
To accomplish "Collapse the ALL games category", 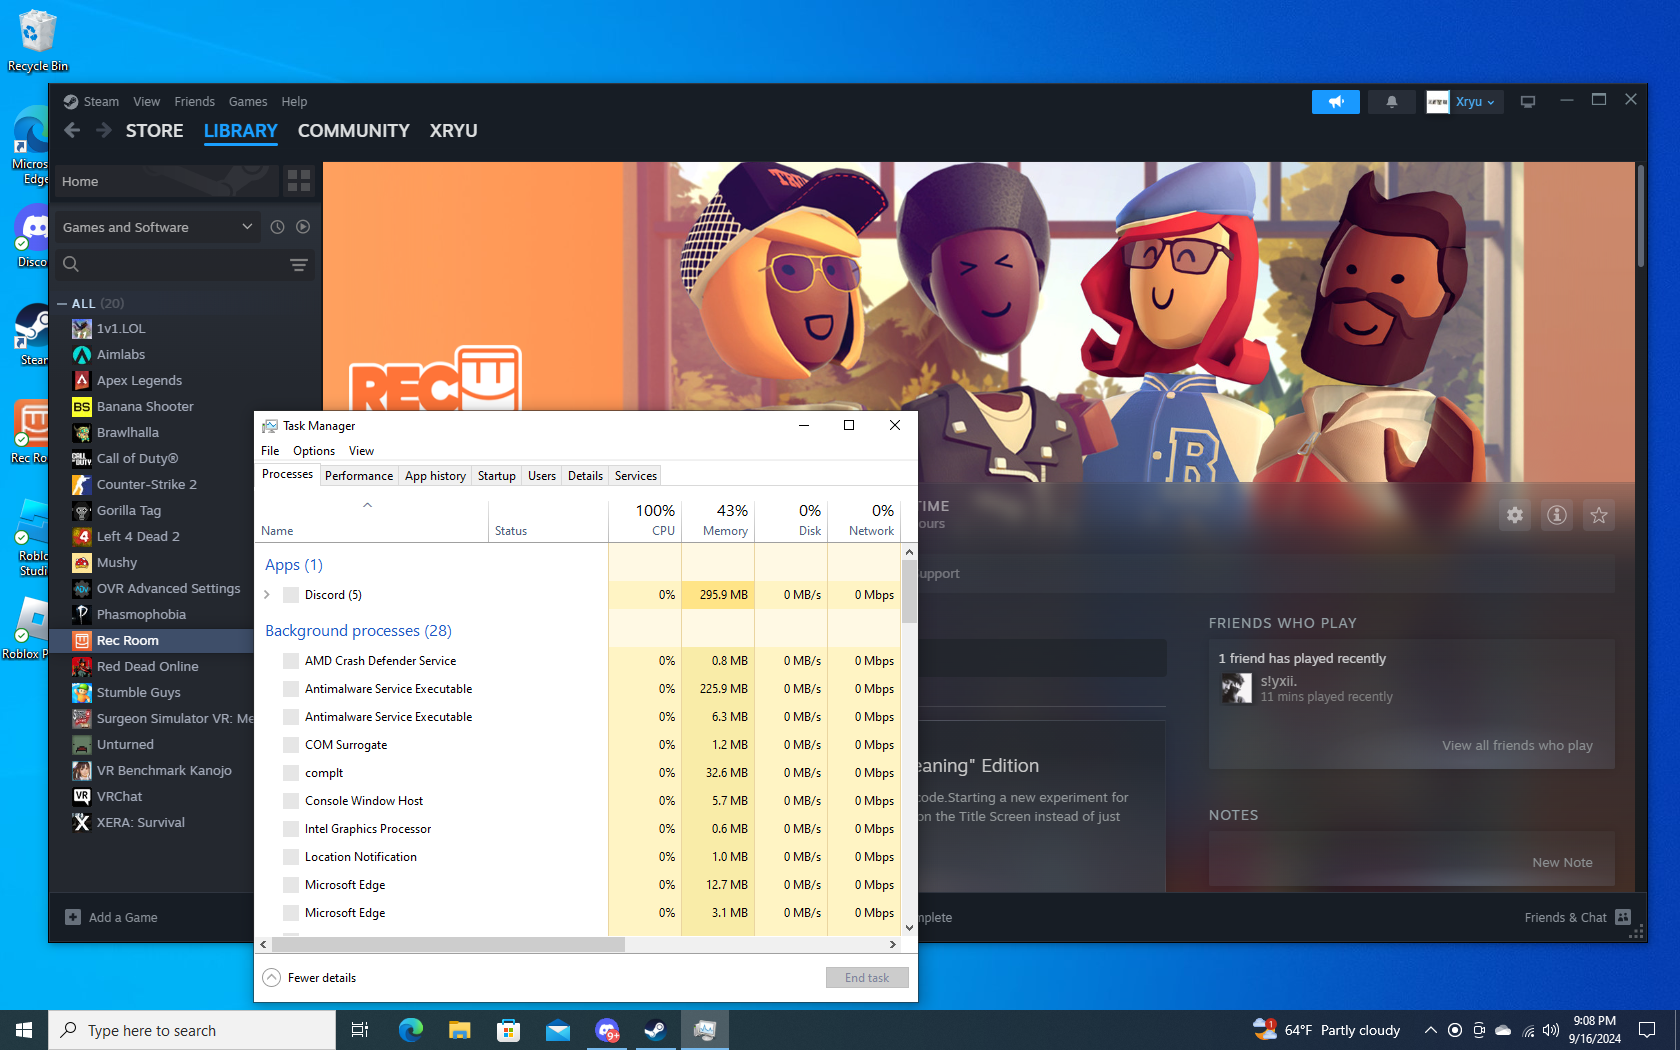I will click(62, 303).
